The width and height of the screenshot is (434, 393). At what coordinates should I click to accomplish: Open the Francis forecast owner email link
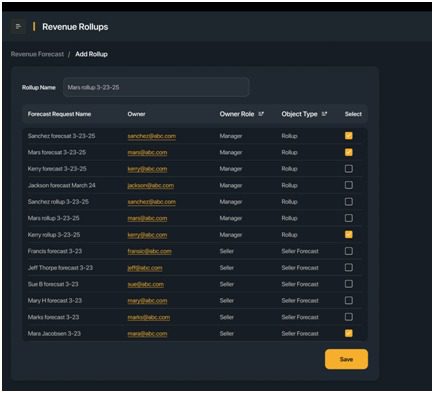(x=150, y=251)
